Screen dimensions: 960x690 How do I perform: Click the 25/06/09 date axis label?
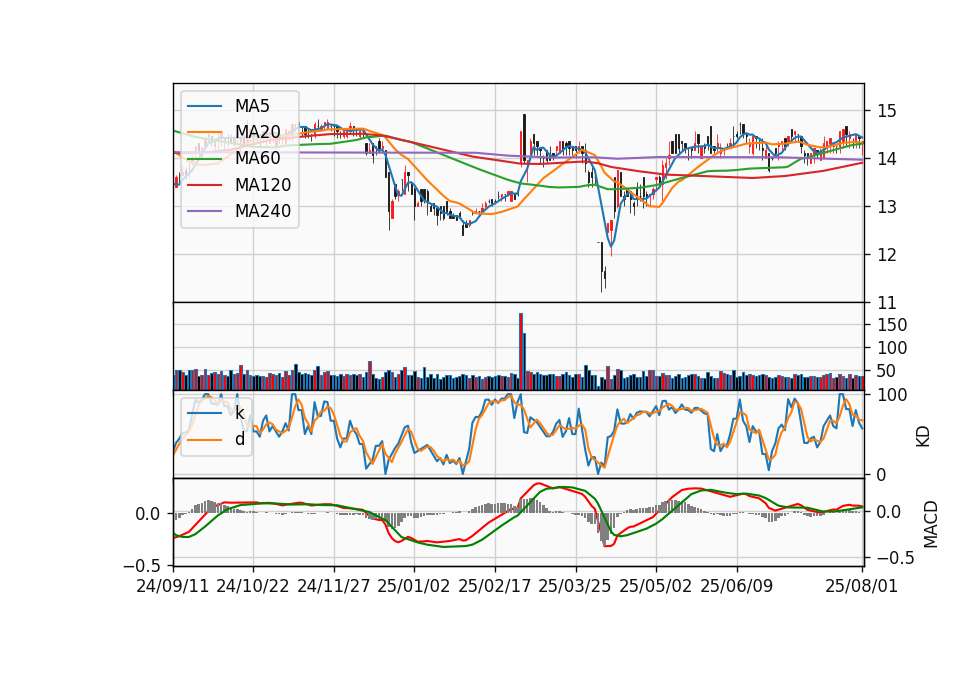tap(736, 586)
